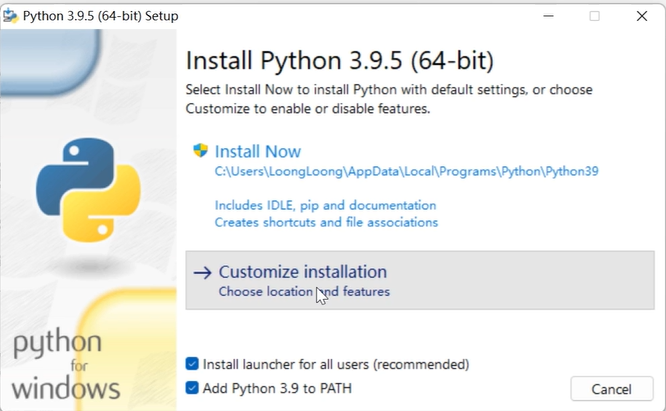
Task: Click 'Includes IDLE, pip and documentation' text
Action: click(x=325, y=206)
